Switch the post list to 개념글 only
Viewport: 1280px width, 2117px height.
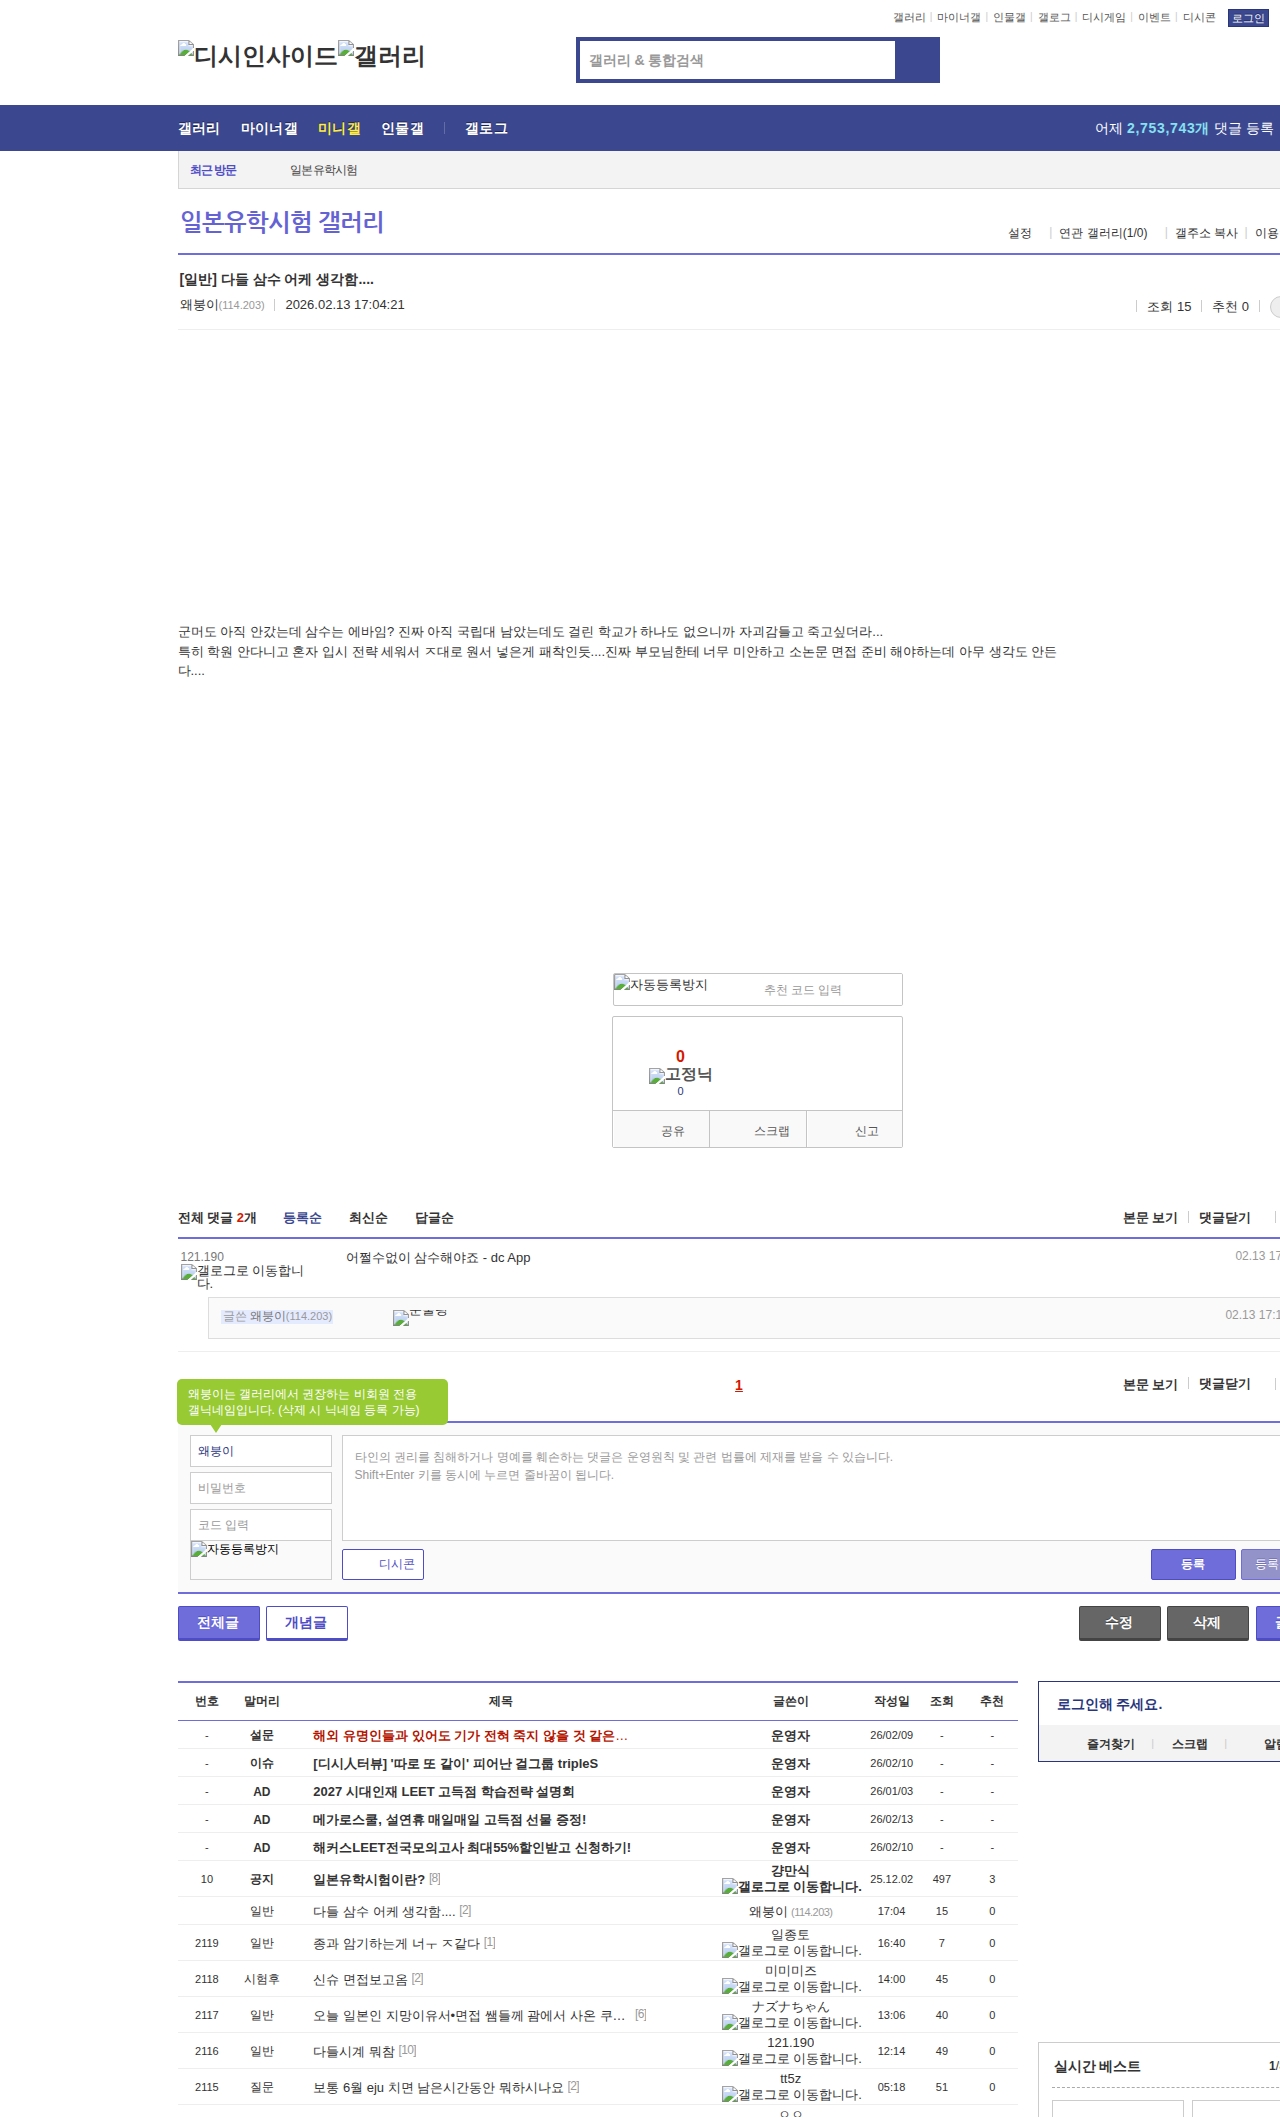tap(306, 1623)
